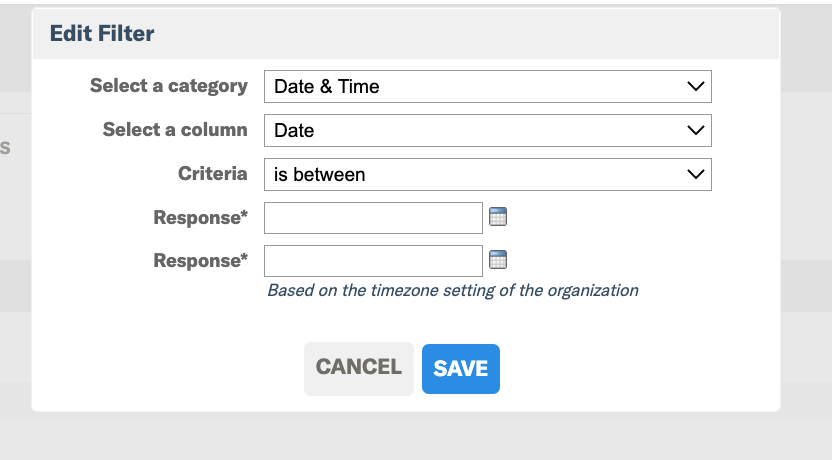832x460 pixels.
Task: Click the 'Select a category' label
Action: (169, 86)
